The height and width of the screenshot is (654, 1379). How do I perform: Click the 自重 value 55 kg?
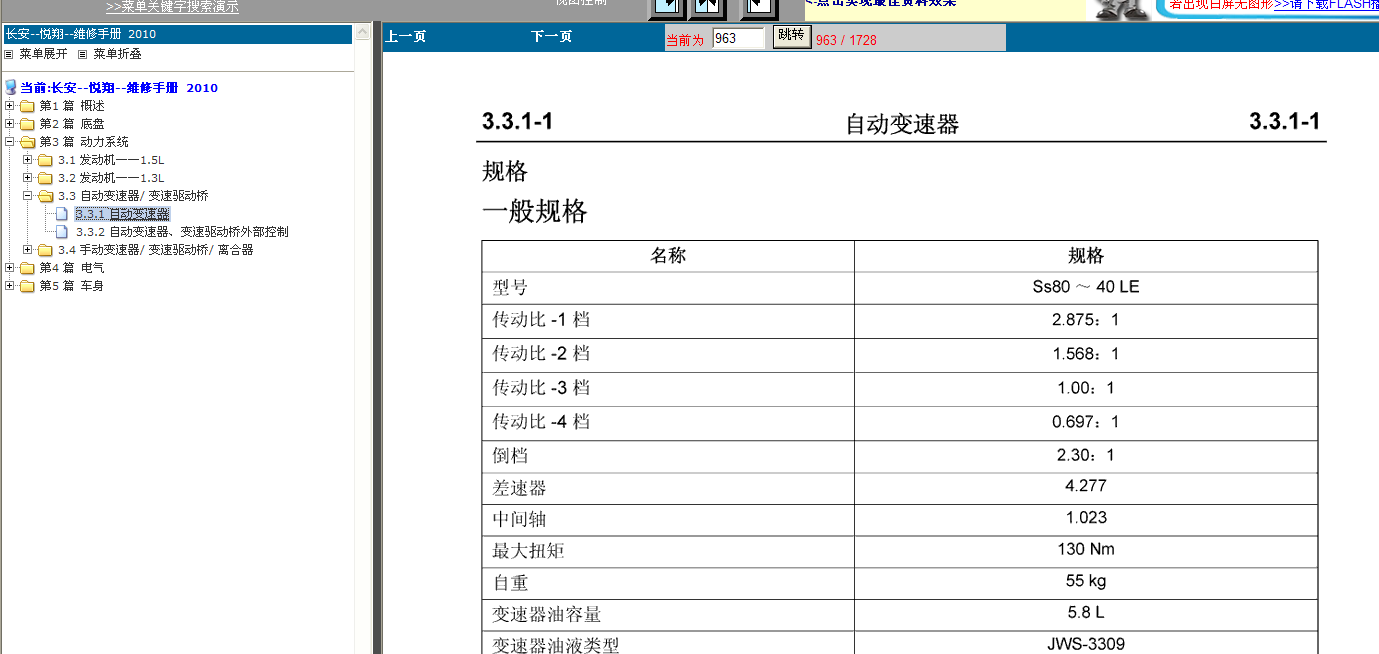coord(1086,581)
